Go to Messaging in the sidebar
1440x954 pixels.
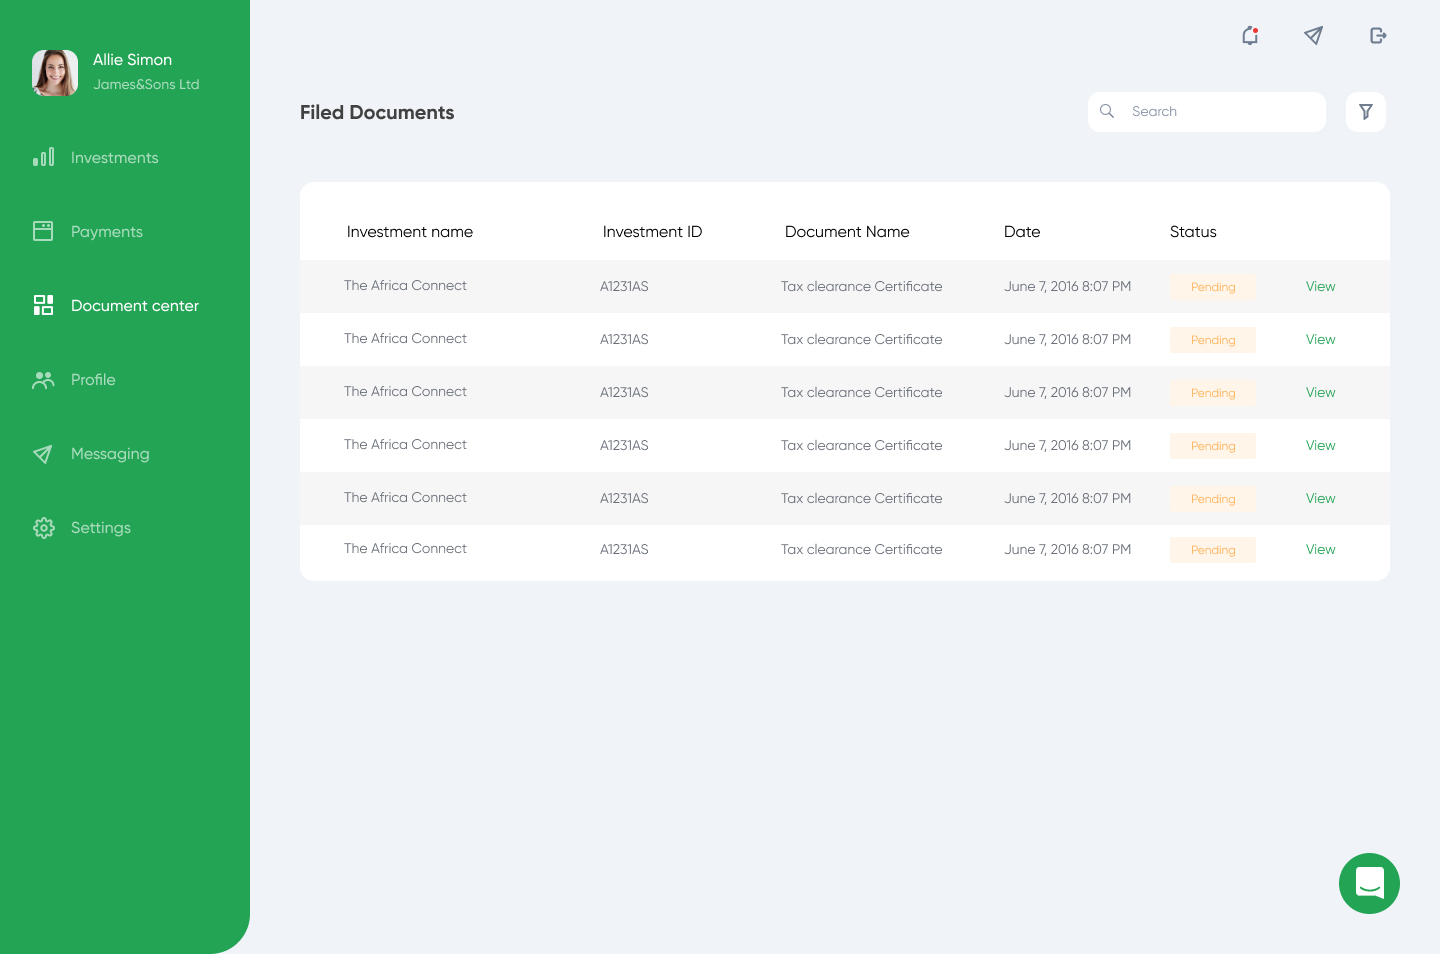tap(110, 454)
